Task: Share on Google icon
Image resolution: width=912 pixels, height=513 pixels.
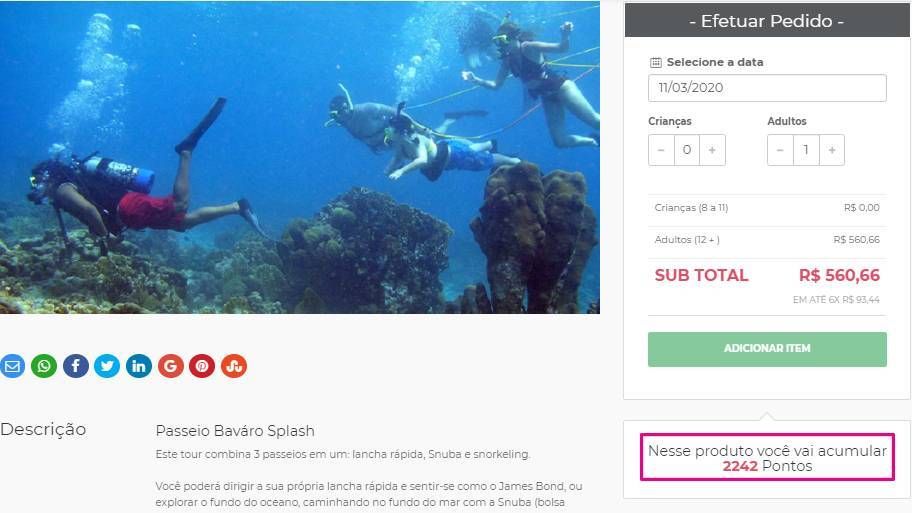Action: (x=170, y=366)
